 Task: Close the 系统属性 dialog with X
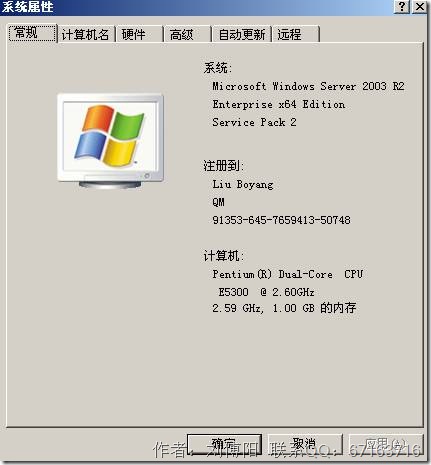pos(420,6)
